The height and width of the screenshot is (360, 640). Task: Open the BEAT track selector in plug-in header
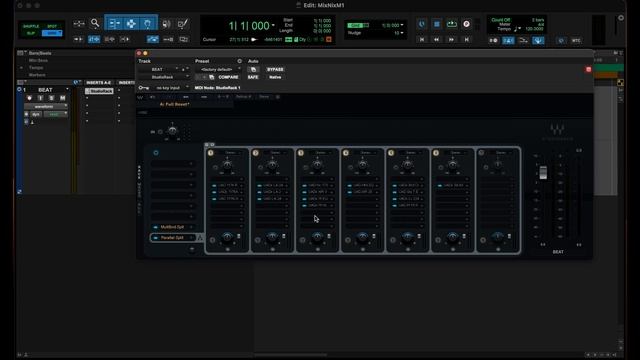point(159,69)
